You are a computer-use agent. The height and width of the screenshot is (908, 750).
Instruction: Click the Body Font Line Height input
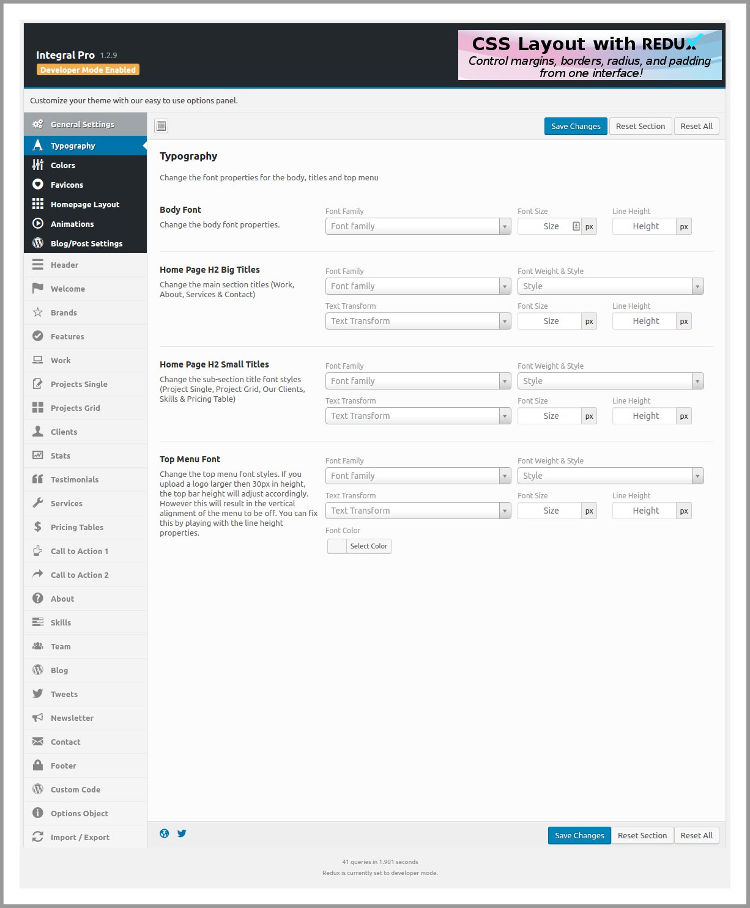pyautogui.click(x=645, y=226)
